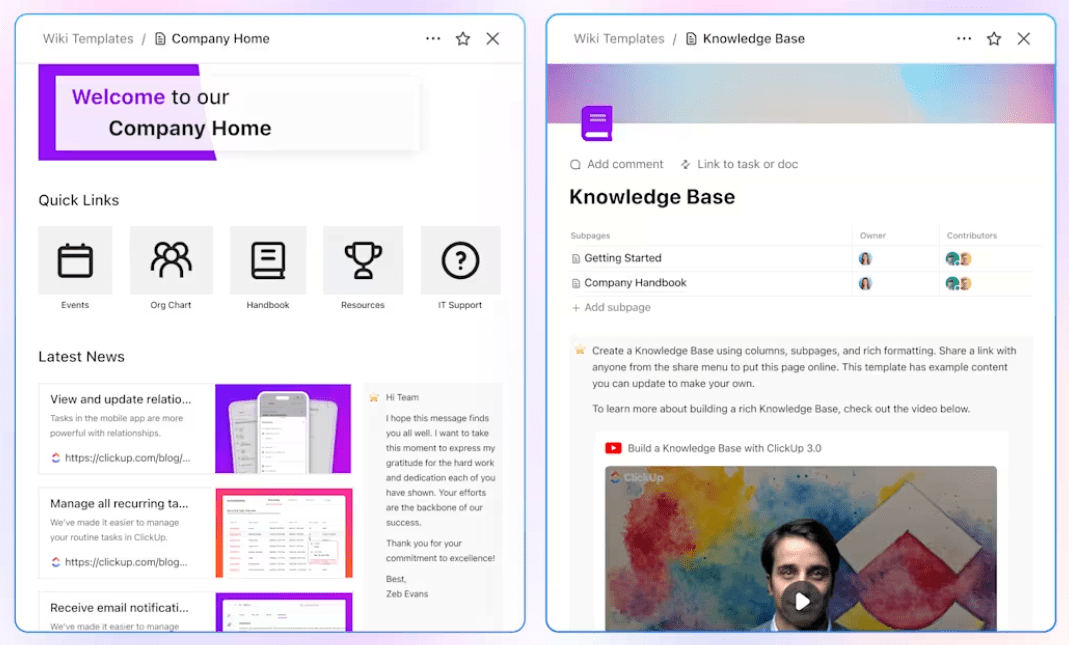Play the Knowledge Base video
Viewport: 1069px width, 645px height.
[802, 601]
